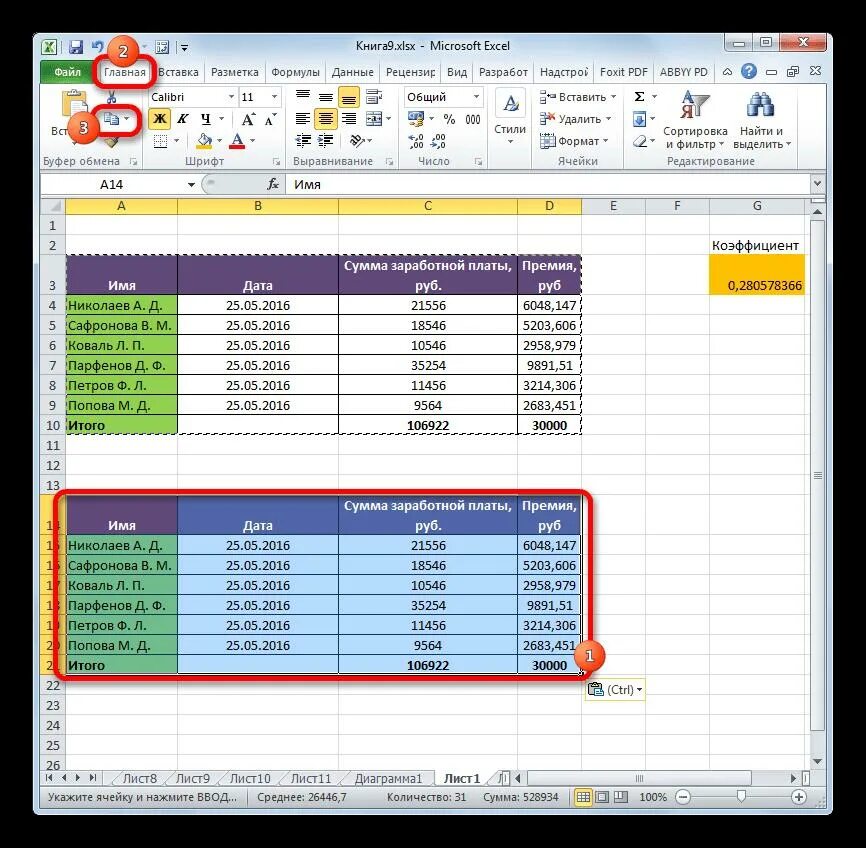This screenshot has height=848, width=866.
Task: Apply the font color letter A icon
Action: click(237, 141)
